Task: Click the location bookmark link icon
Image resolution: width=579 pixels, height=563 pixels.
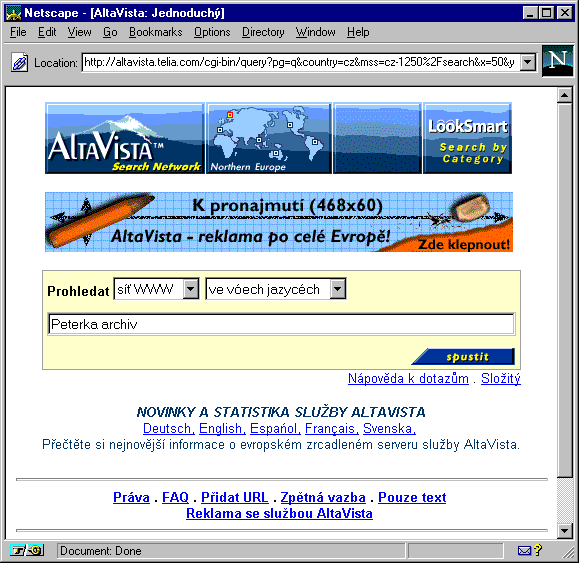Action: (19, 62)
